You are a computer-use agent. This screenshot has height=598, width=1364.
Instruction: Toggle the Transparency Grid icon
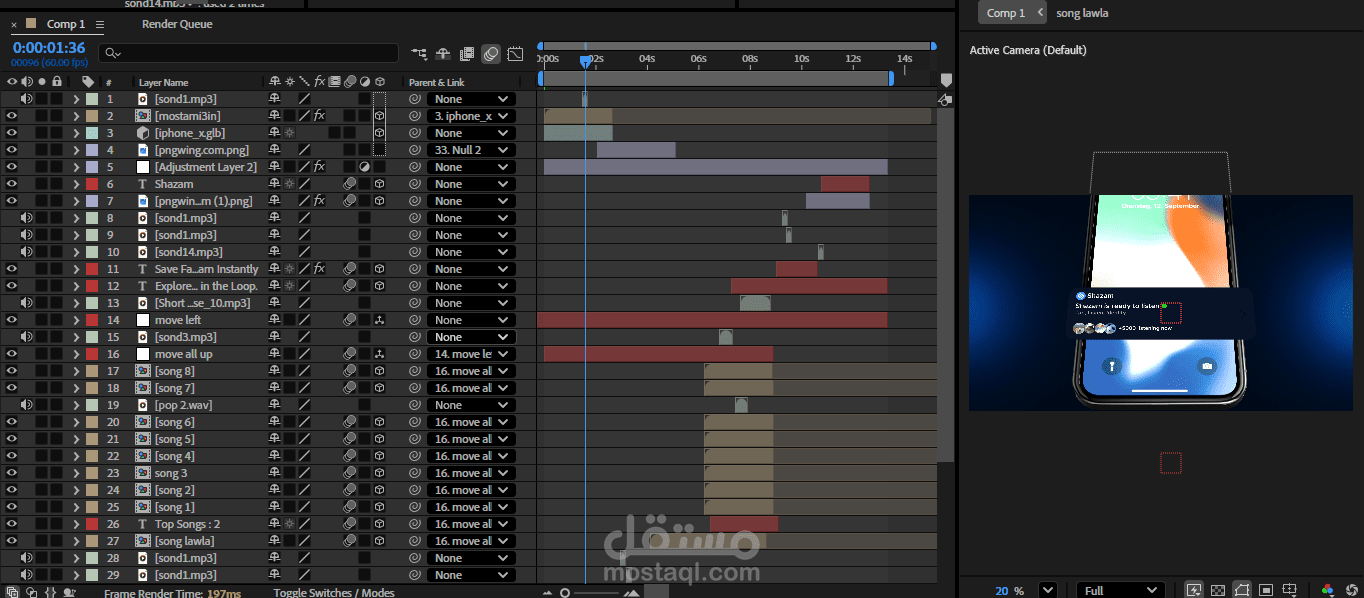(x=1217, y=590)
